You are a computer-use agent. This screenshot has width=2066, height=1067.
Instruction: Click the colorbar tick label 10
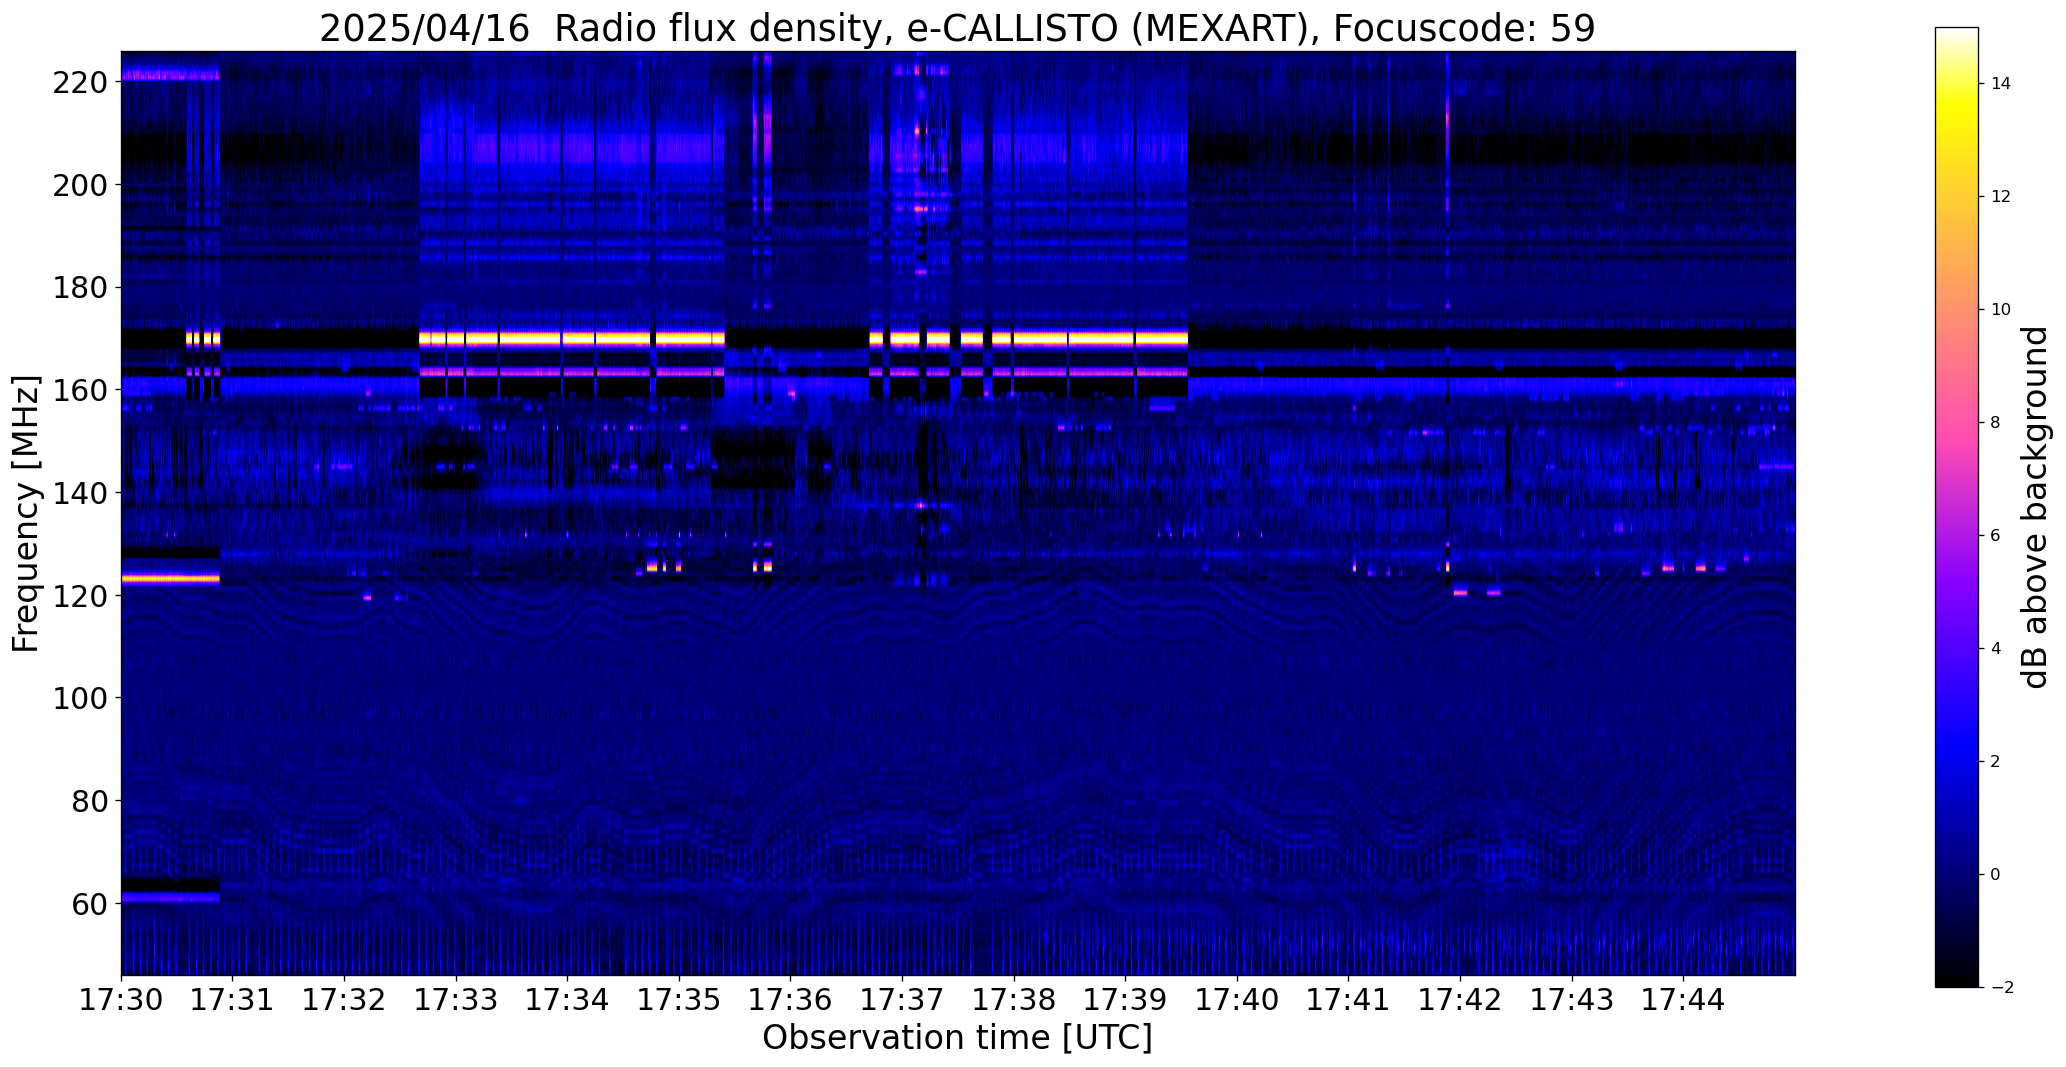pyautogui.click(x=2001, y=310)
